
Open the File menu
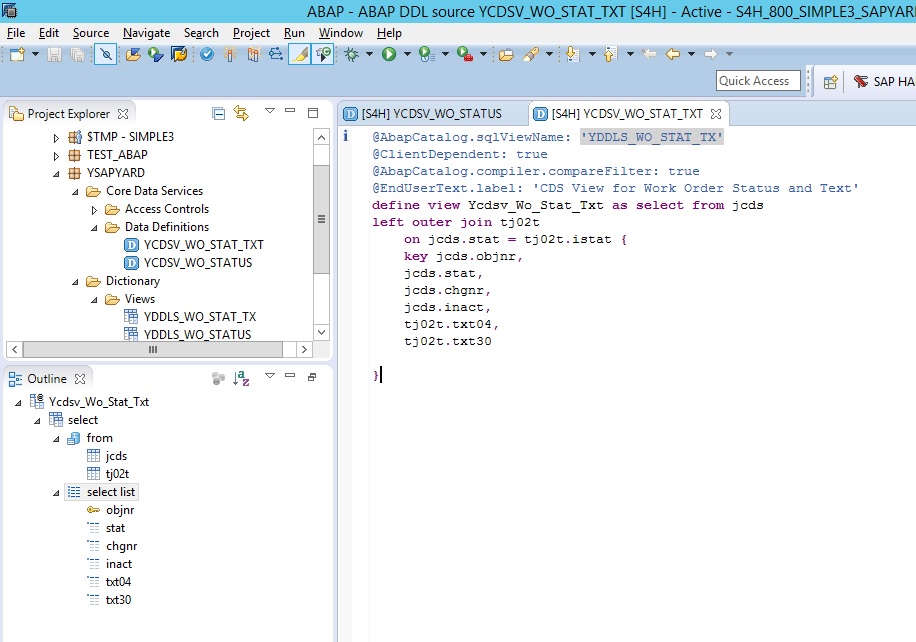click(16, 33)
